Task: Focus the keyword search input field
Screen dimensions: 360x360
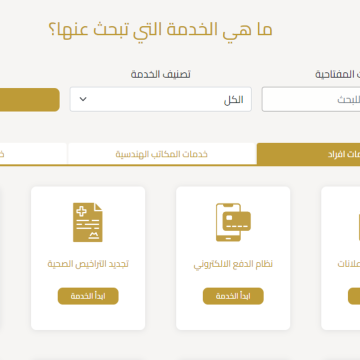Action: (x=311, y=99)
